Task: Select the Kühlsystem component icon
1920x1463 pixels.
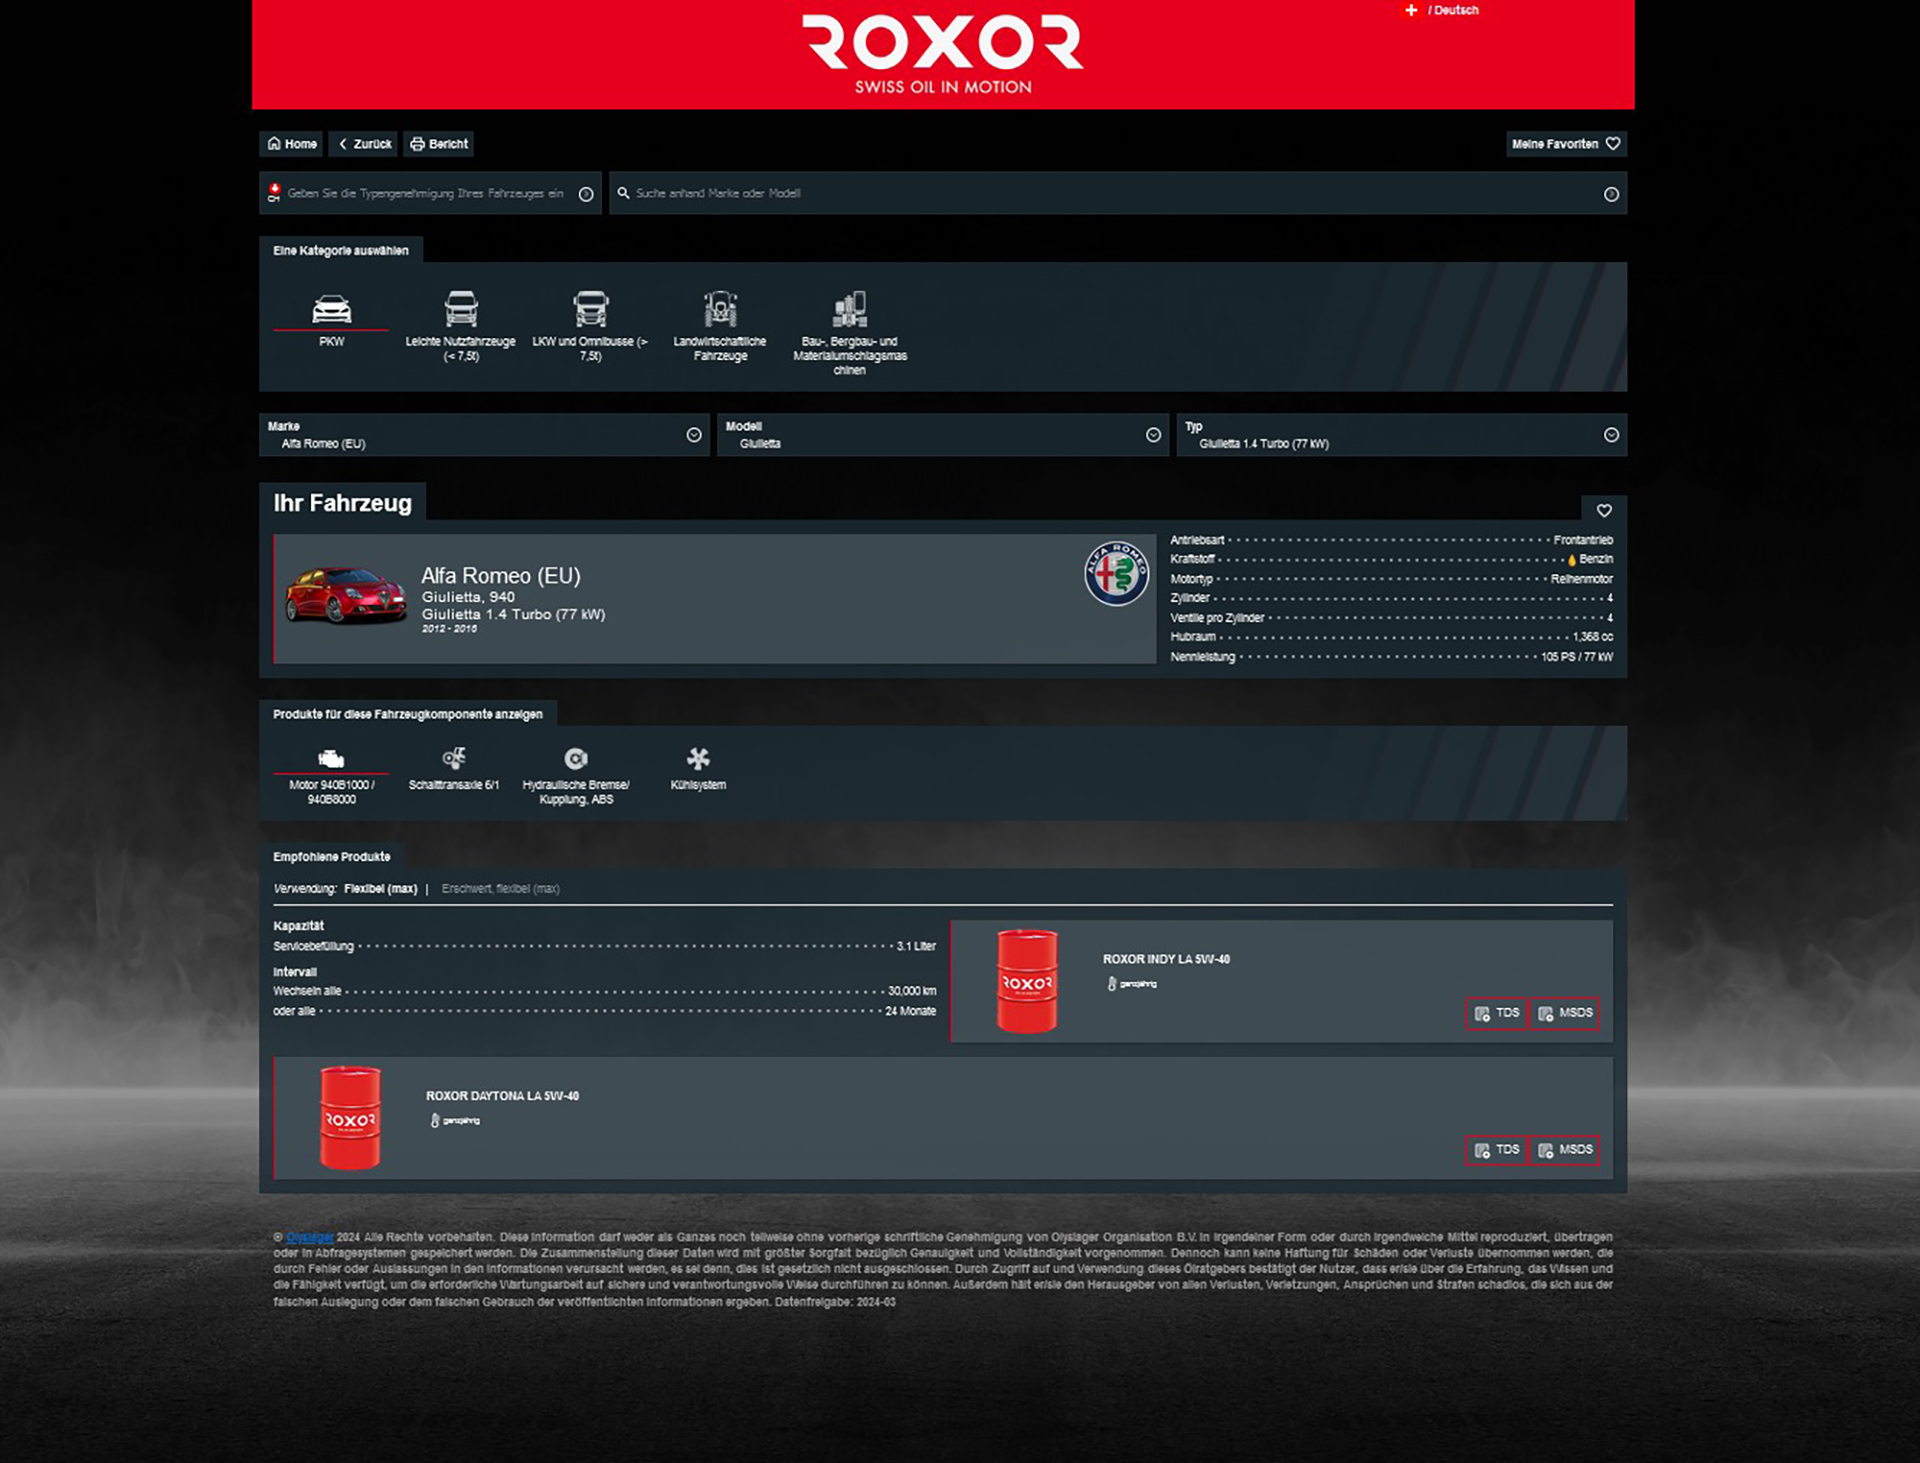Action: (x=698, y=758)
